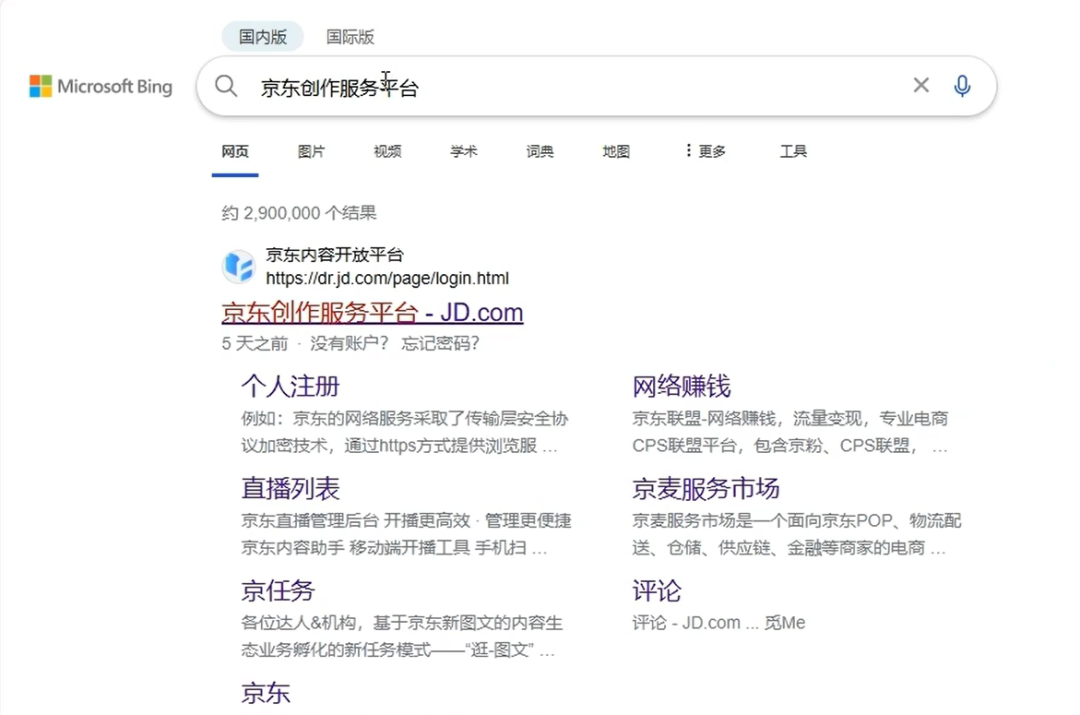Open the 地图 tab
The height and width of the screenshot is (715, 1080).
(616, 151)
